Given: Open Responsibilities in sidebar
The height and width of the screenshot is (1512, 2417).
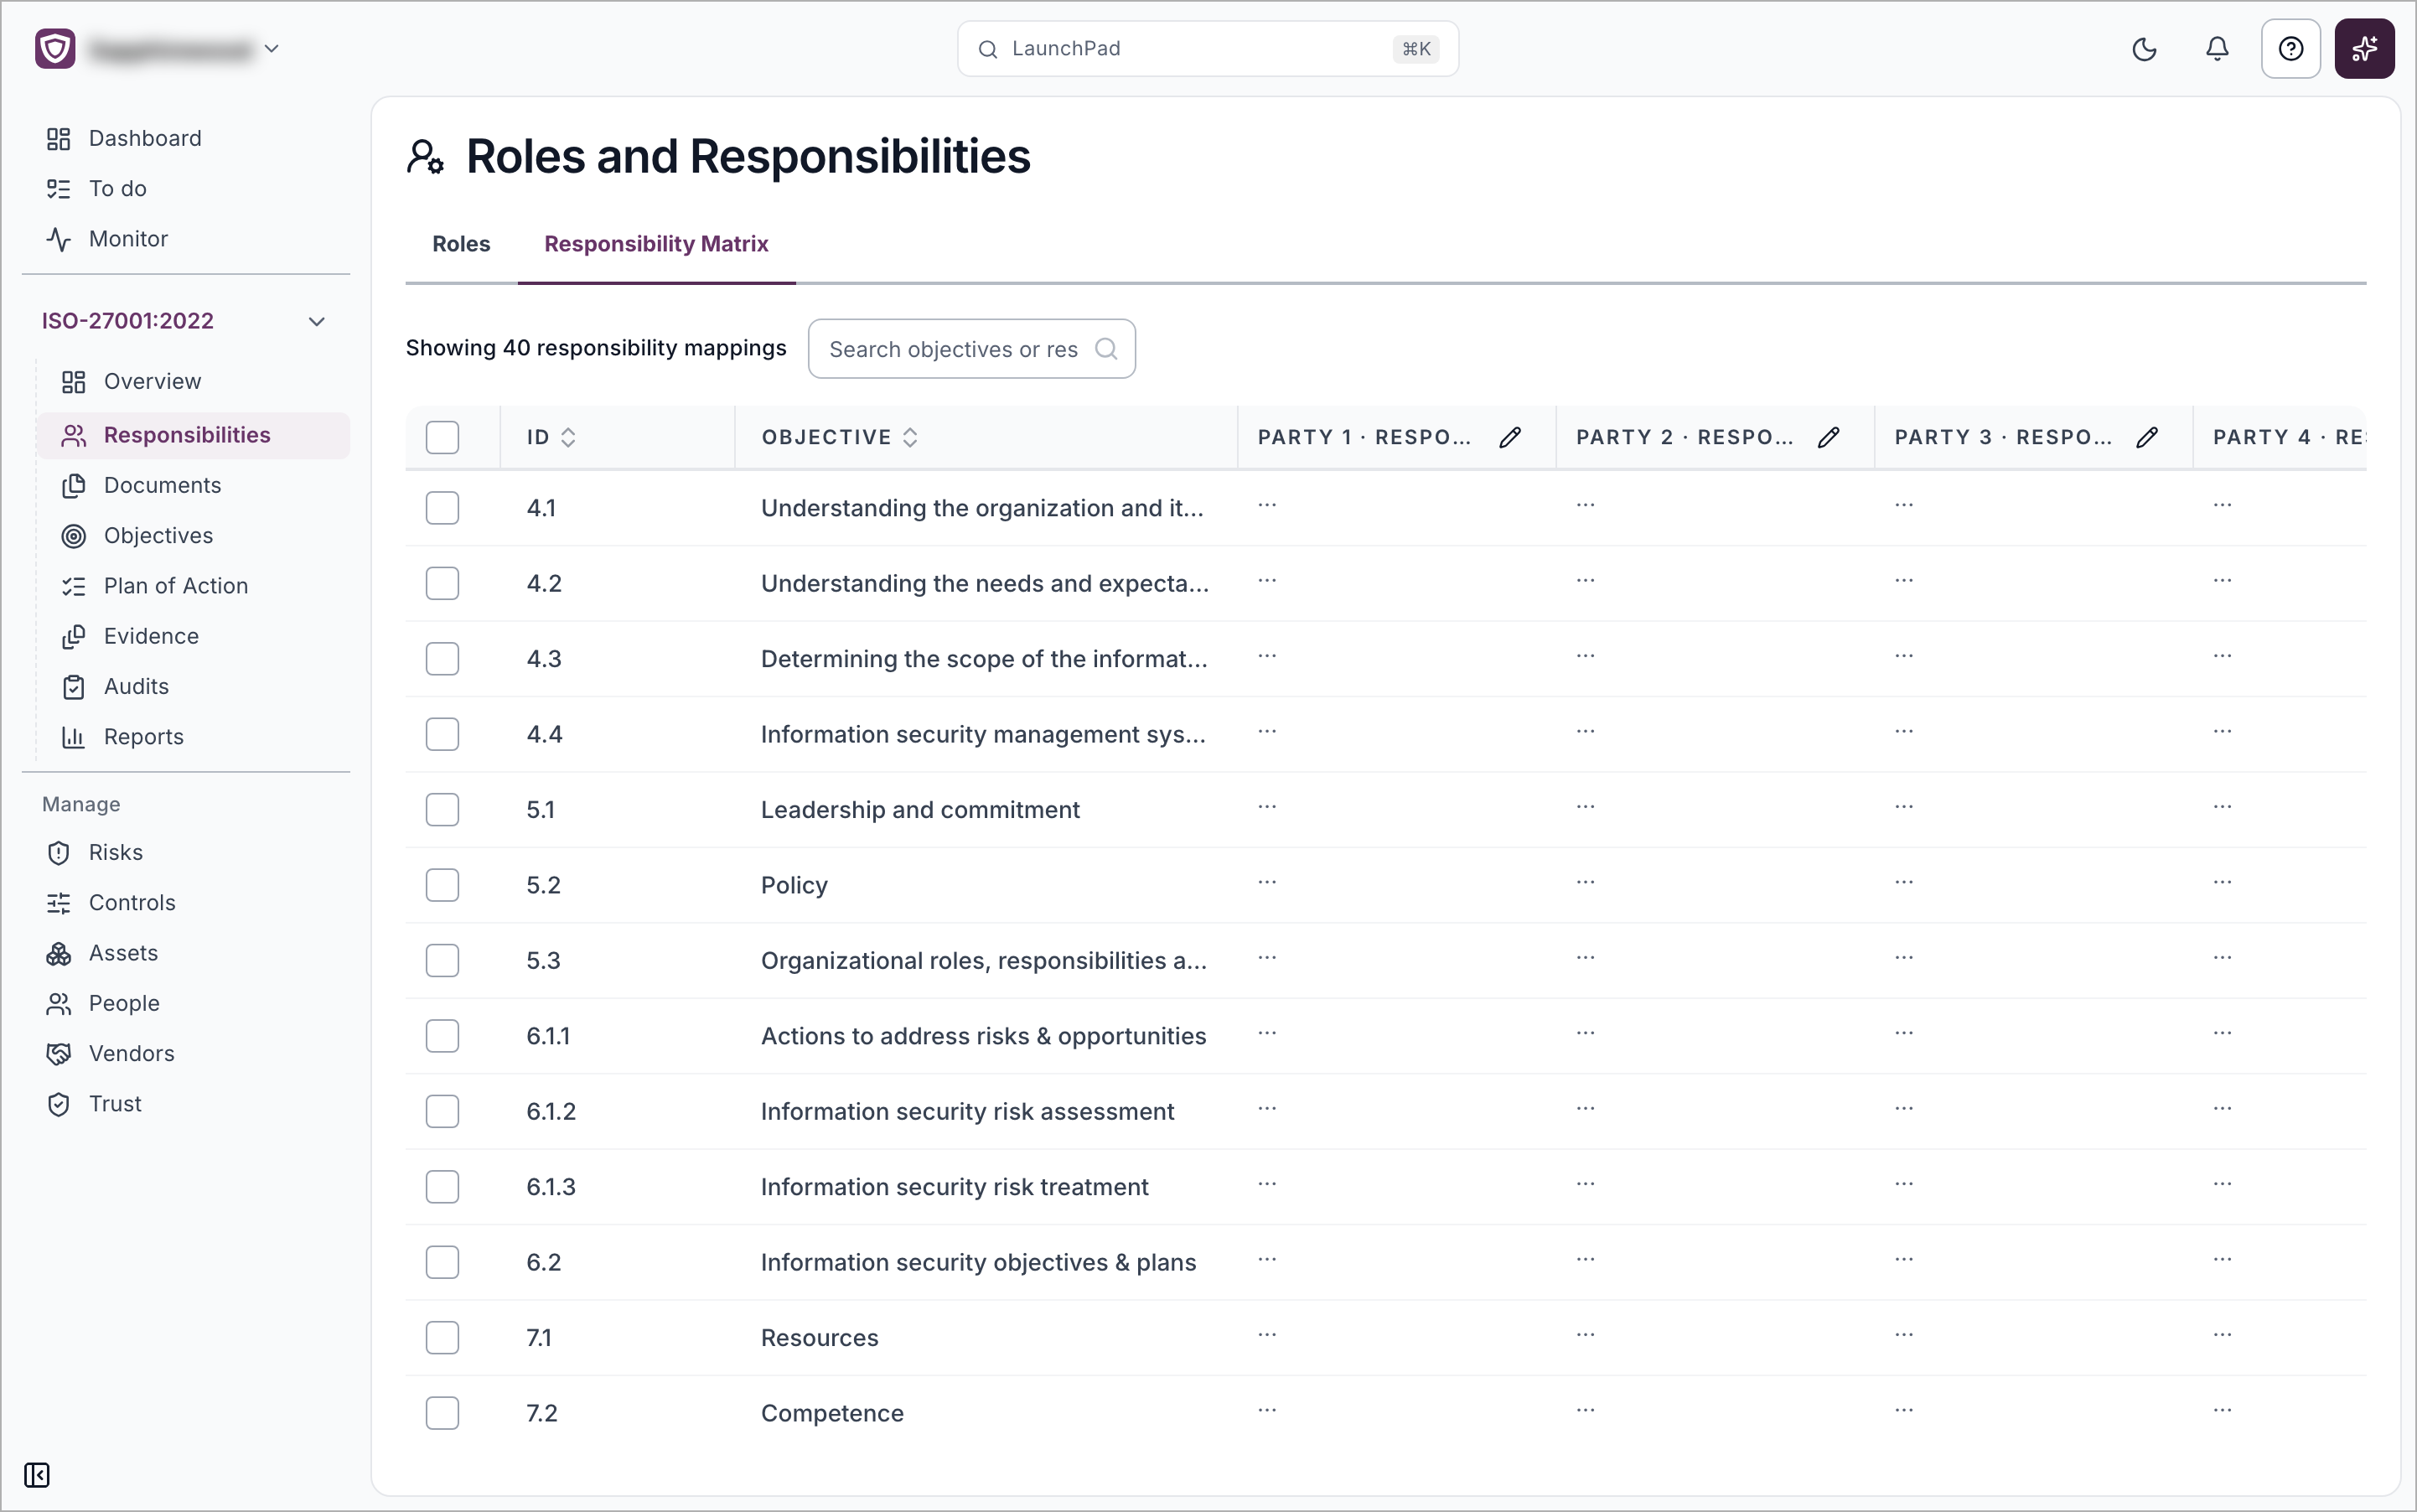Looking at the screenshot, I should coord(194,435).
